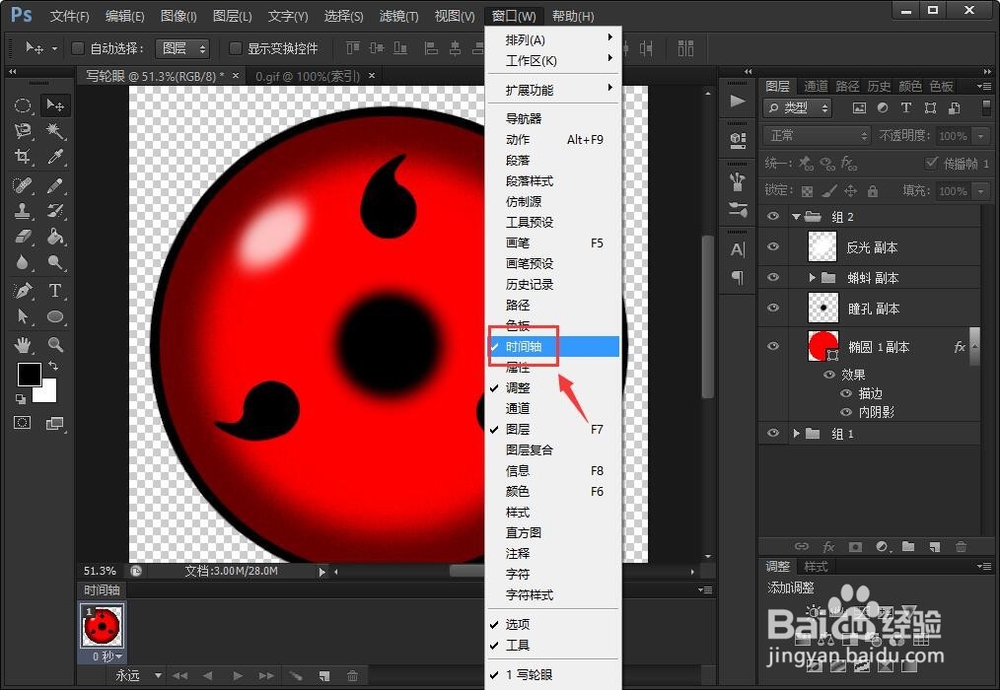Select the Horizontal Type tool
This screenshot has width=1000, height=690.
(x=55, y=291)
